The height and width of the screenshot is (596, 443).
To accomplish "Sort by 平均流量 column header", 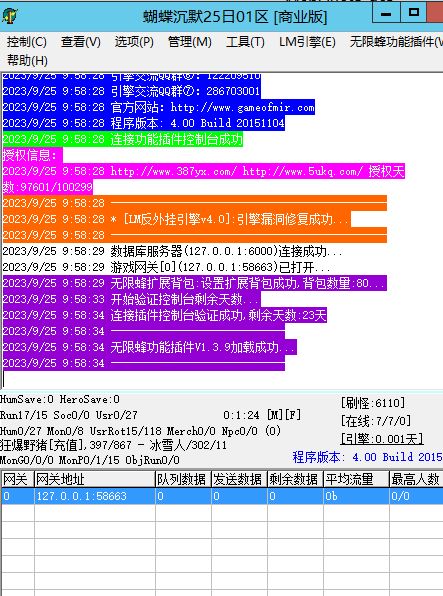I will (x=356, y=479).
